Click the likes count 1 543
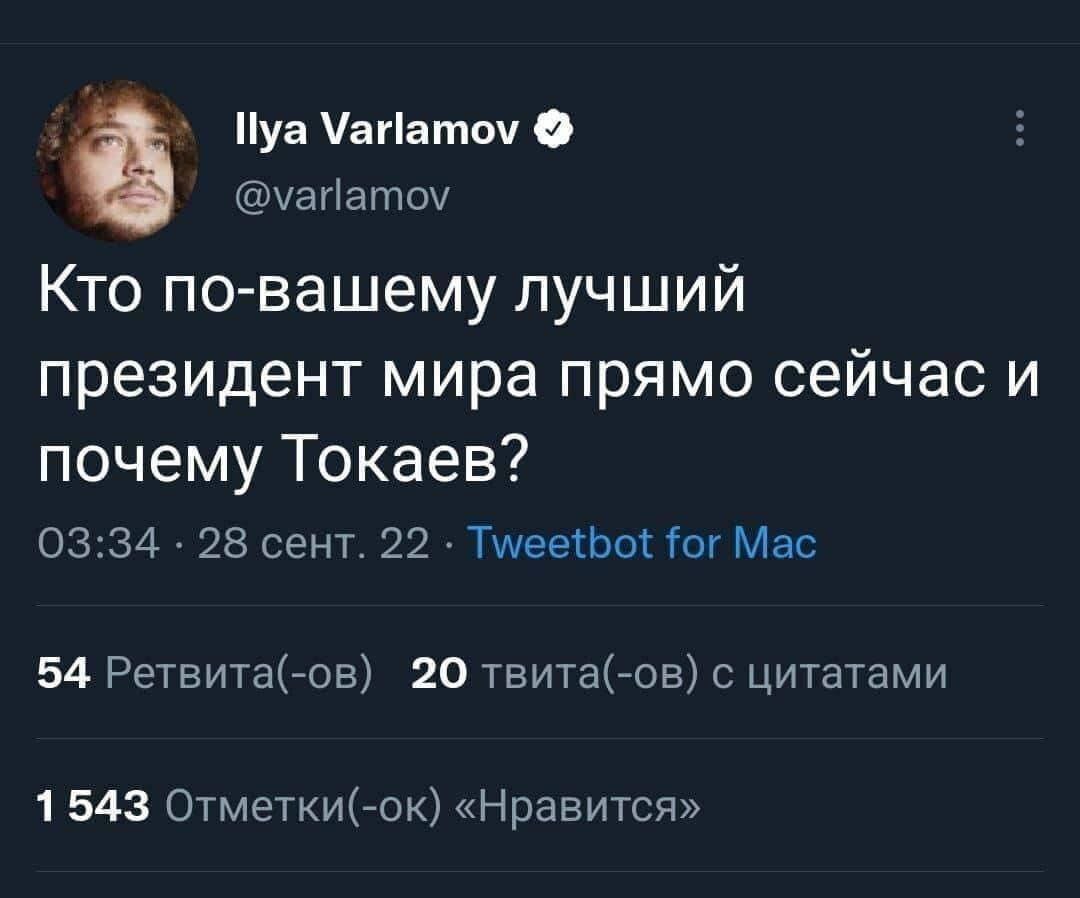Viewport: 1080px width, 898px height. (x=92, y=803)
